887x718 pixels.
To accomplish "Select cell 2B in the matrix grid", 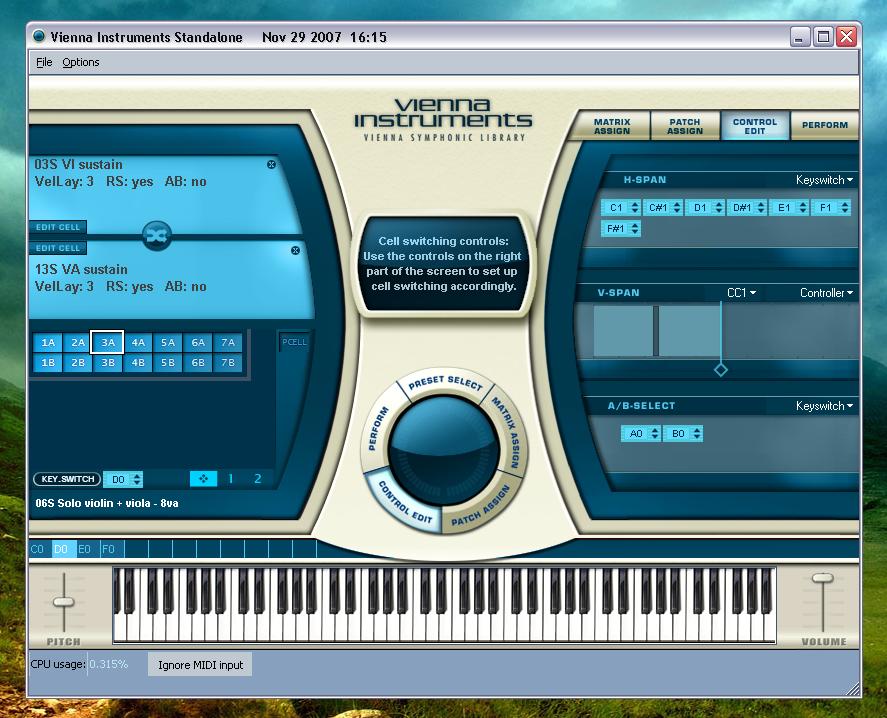I will [78, 363].
